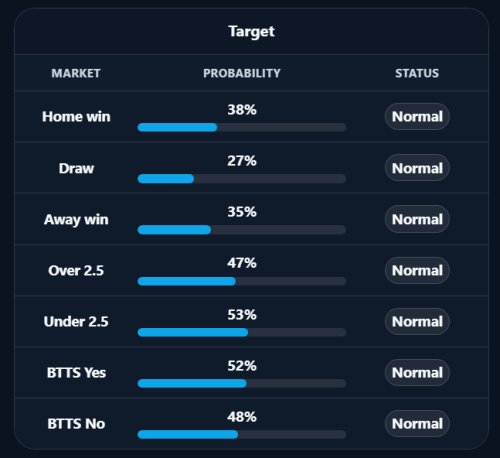Image resolution: width=500 pixels, height=458 pixels.
Task: Click the Home win 38% probability bar
Action: pyautogui.click(x=242, y=127)
